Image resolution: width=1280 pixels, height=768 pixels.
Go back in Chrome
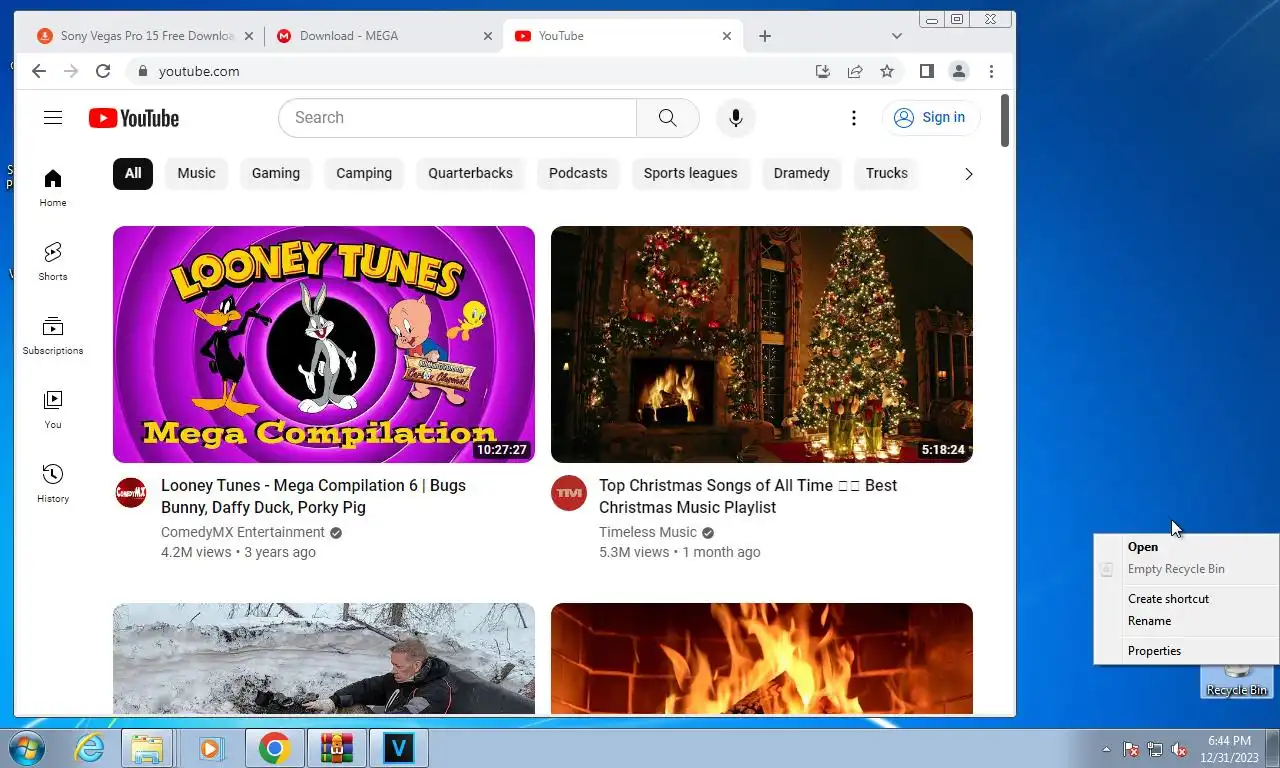(38, 71)
